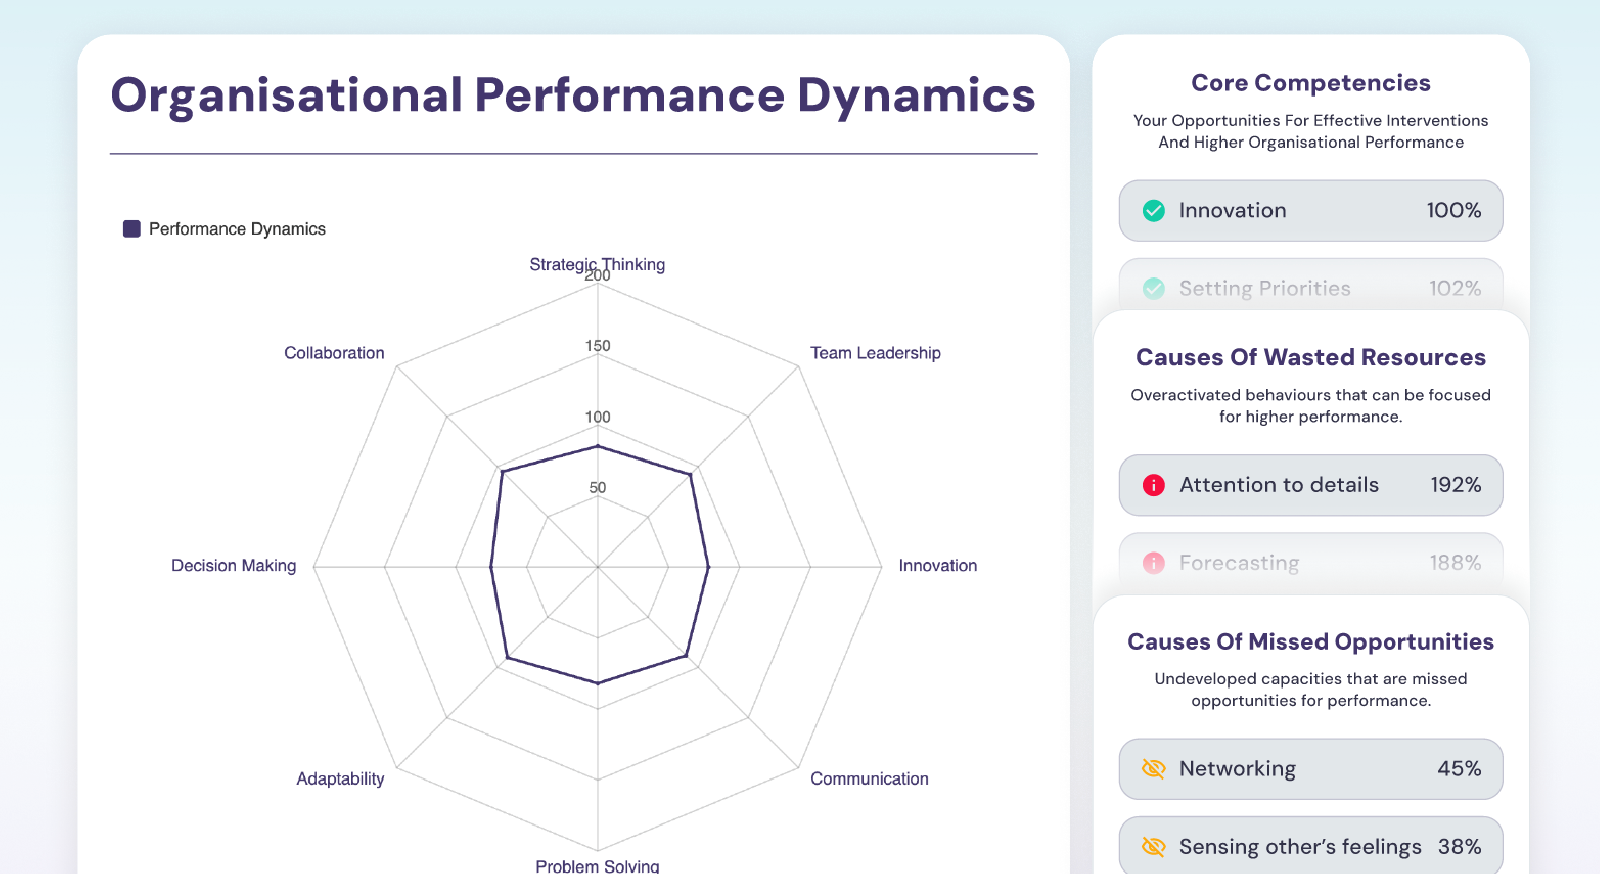
Task: Click the faded checkmark beside Setting Priorities
Action: (1154, 289)
